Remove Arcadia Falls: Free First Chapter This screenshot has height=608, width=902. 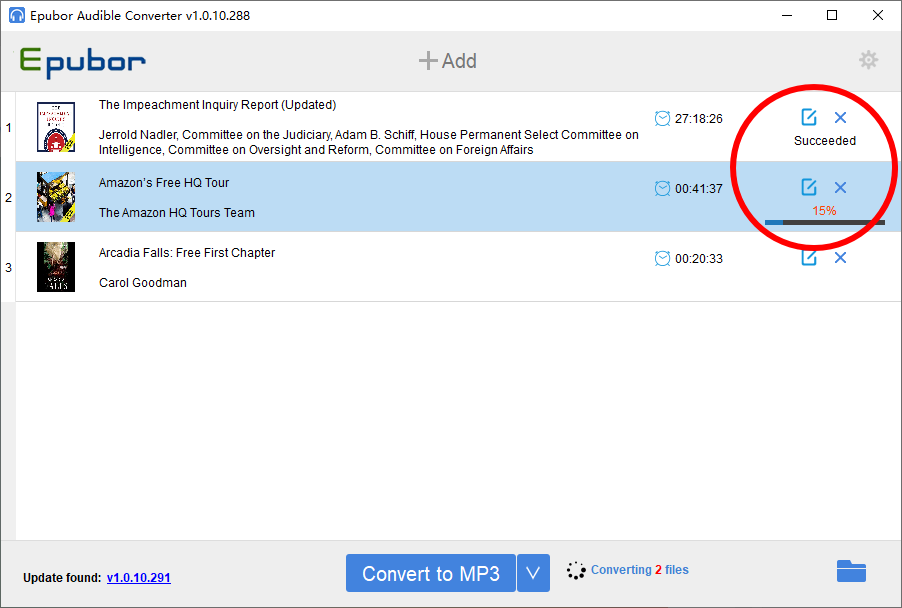coord(840,258)
